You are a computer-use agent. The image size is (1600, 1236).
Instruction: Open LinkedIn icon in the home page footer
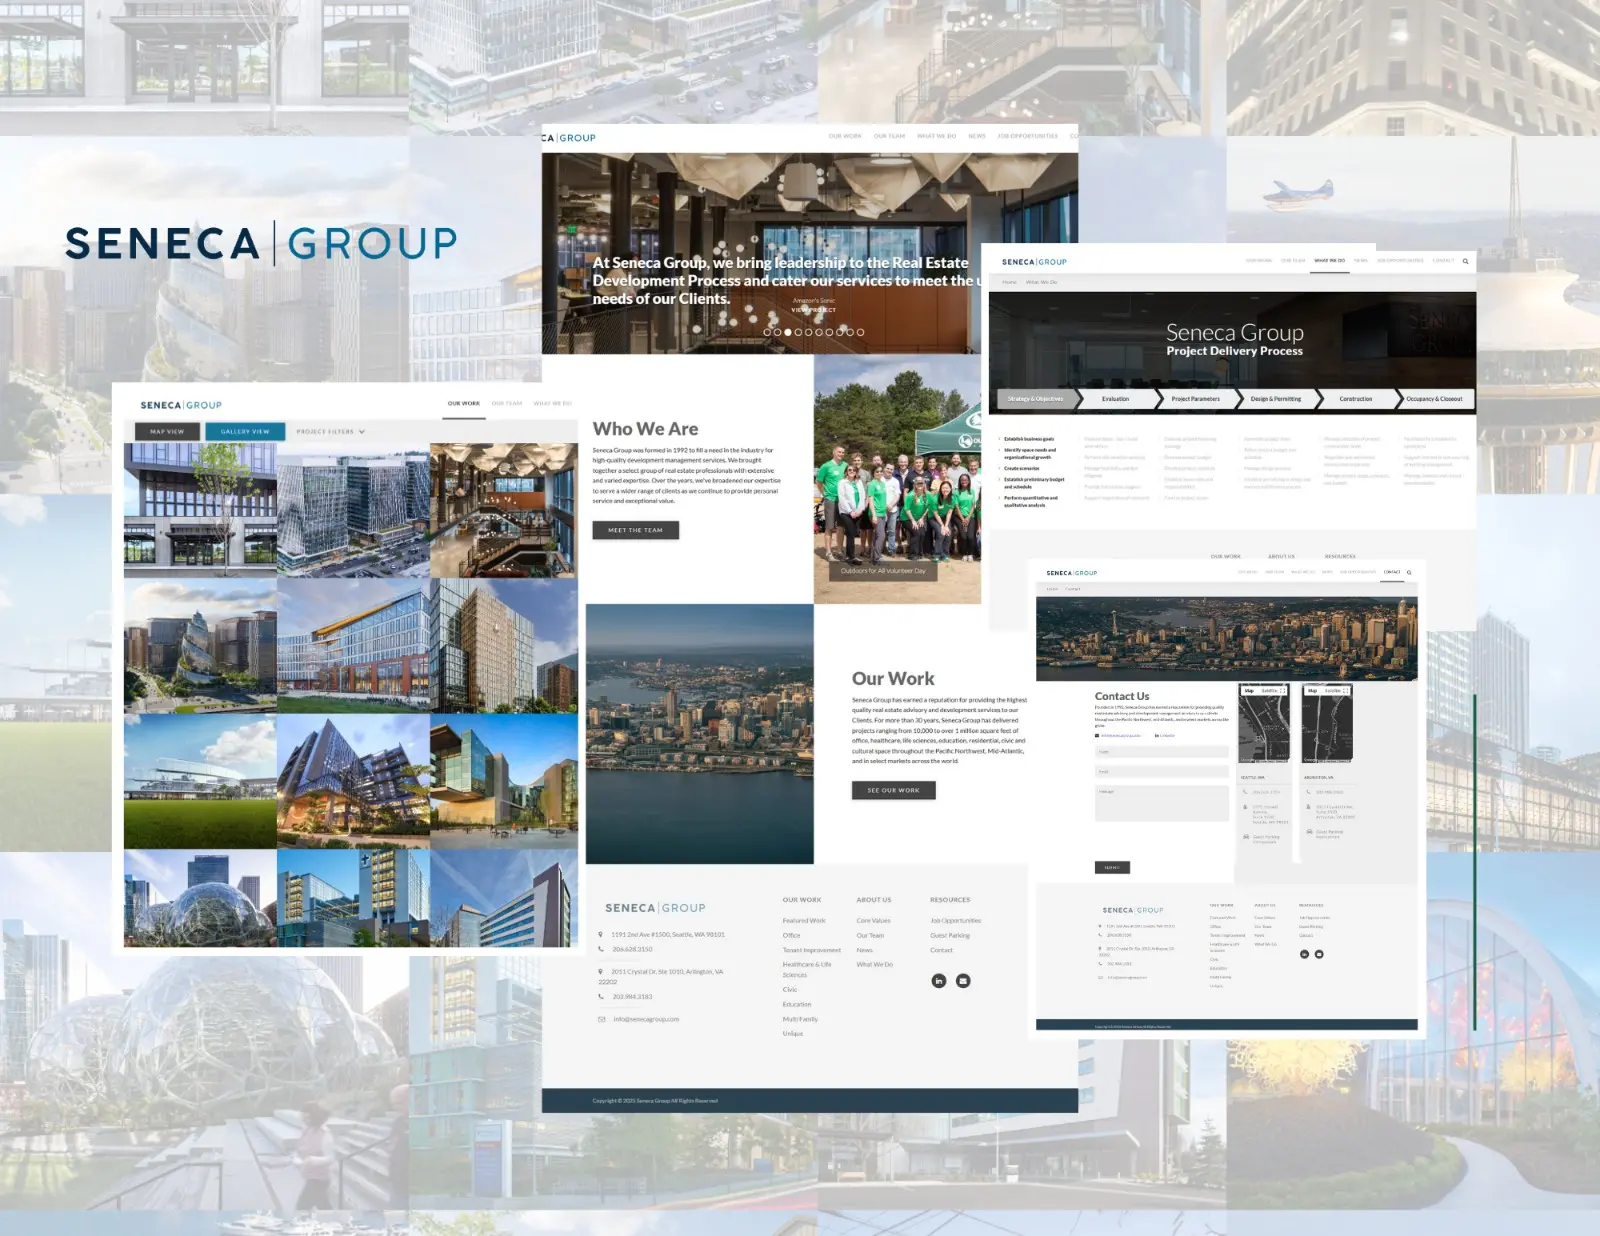[x=938, y=981]
